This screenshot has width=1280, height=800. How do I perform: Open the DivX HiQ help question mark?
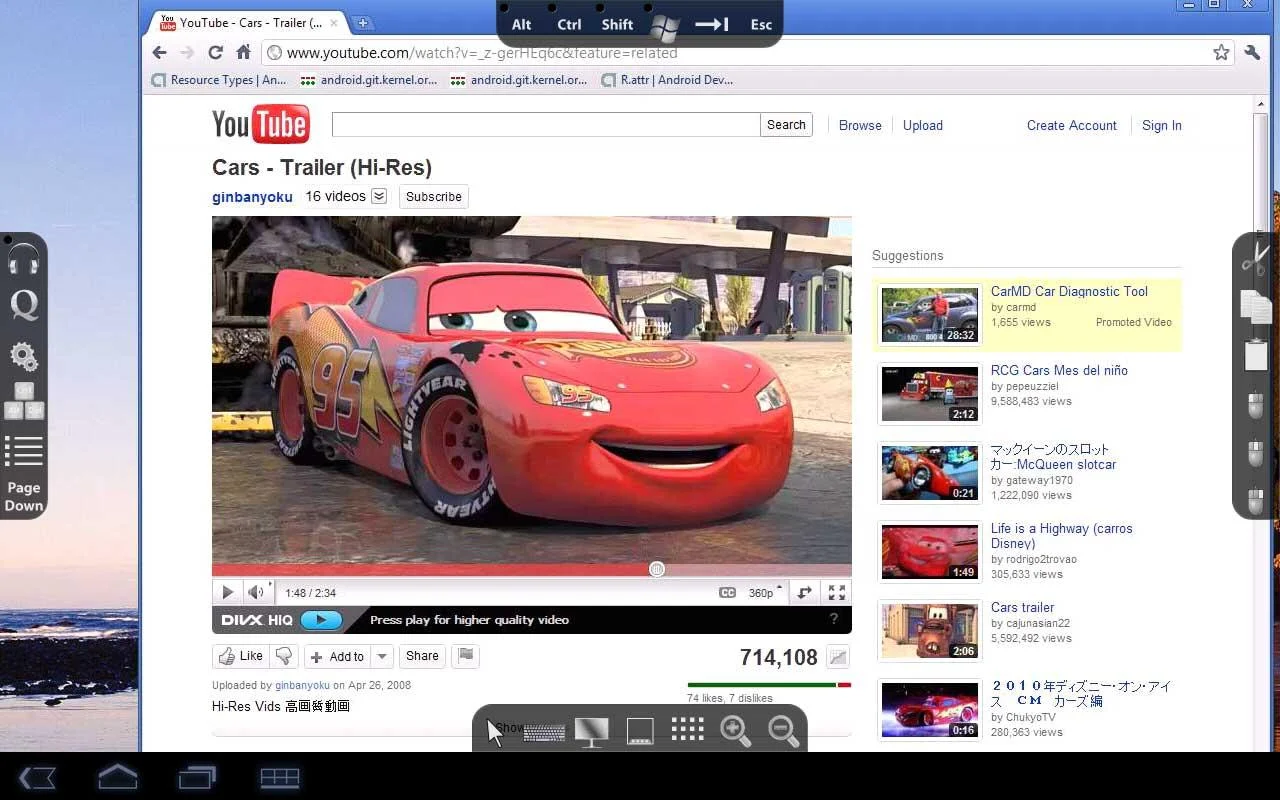pos(834,619)
